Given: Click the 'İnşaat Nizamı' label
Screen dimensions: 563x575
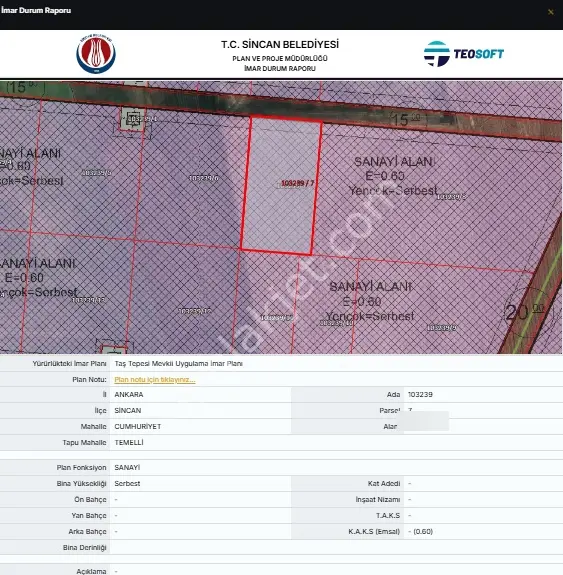Looking at the screenshot, I should coord(378,500).
